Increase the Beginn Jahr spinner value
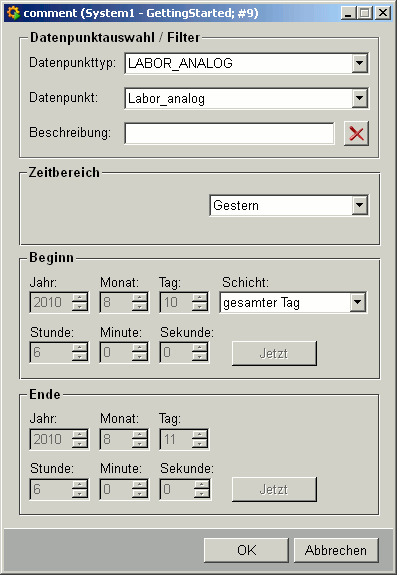Viewport: 397px width, 575px height. tap(80, 298)
